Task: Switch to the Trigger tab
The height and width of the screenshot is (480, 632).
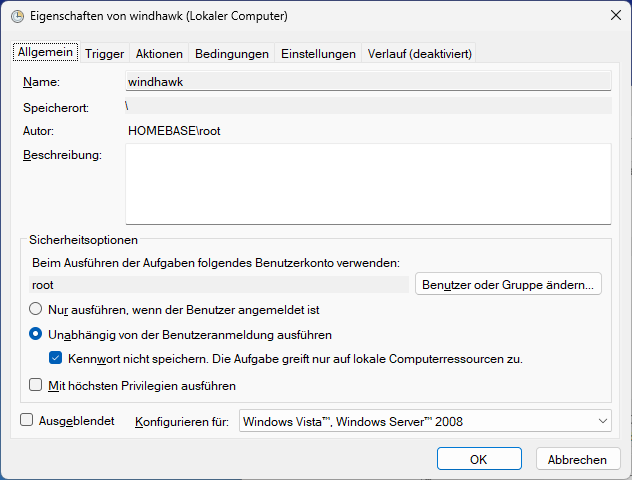Action: click(104, 54)
